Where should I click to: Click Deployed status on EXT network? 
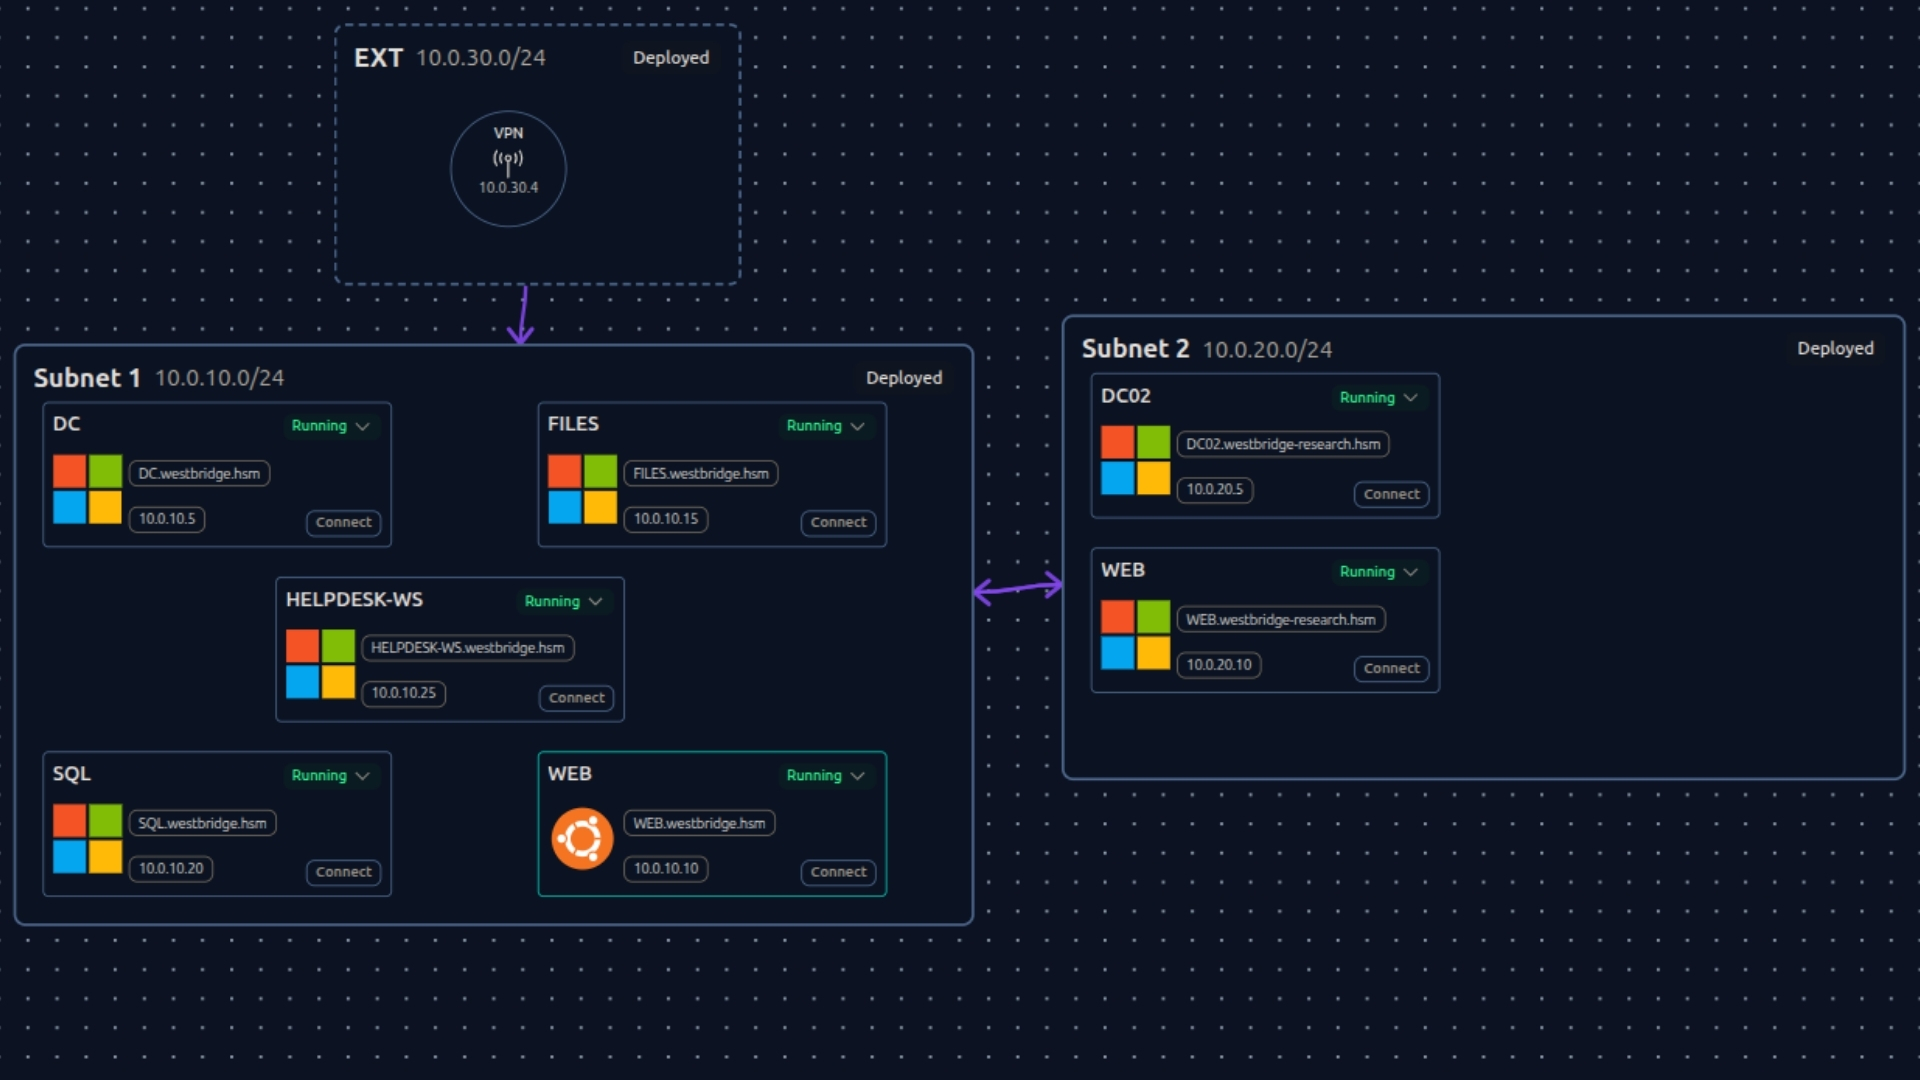tap(671, 58)
